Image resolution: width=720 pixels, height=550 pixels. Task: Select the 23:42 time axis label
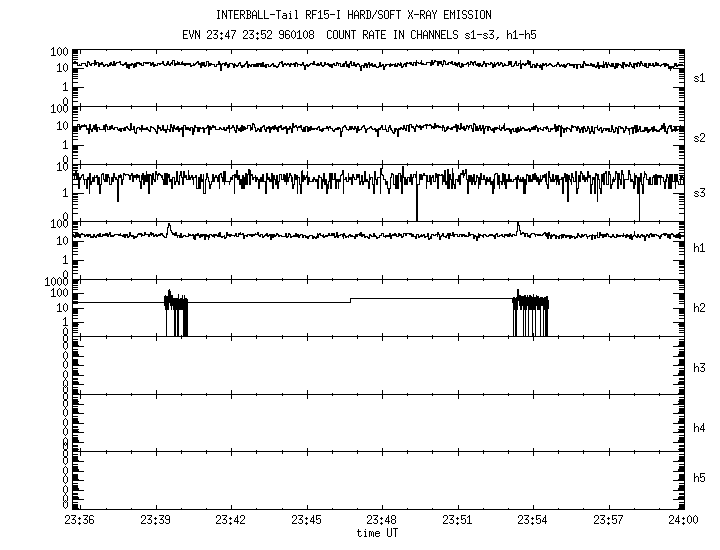tap(231, 521)
